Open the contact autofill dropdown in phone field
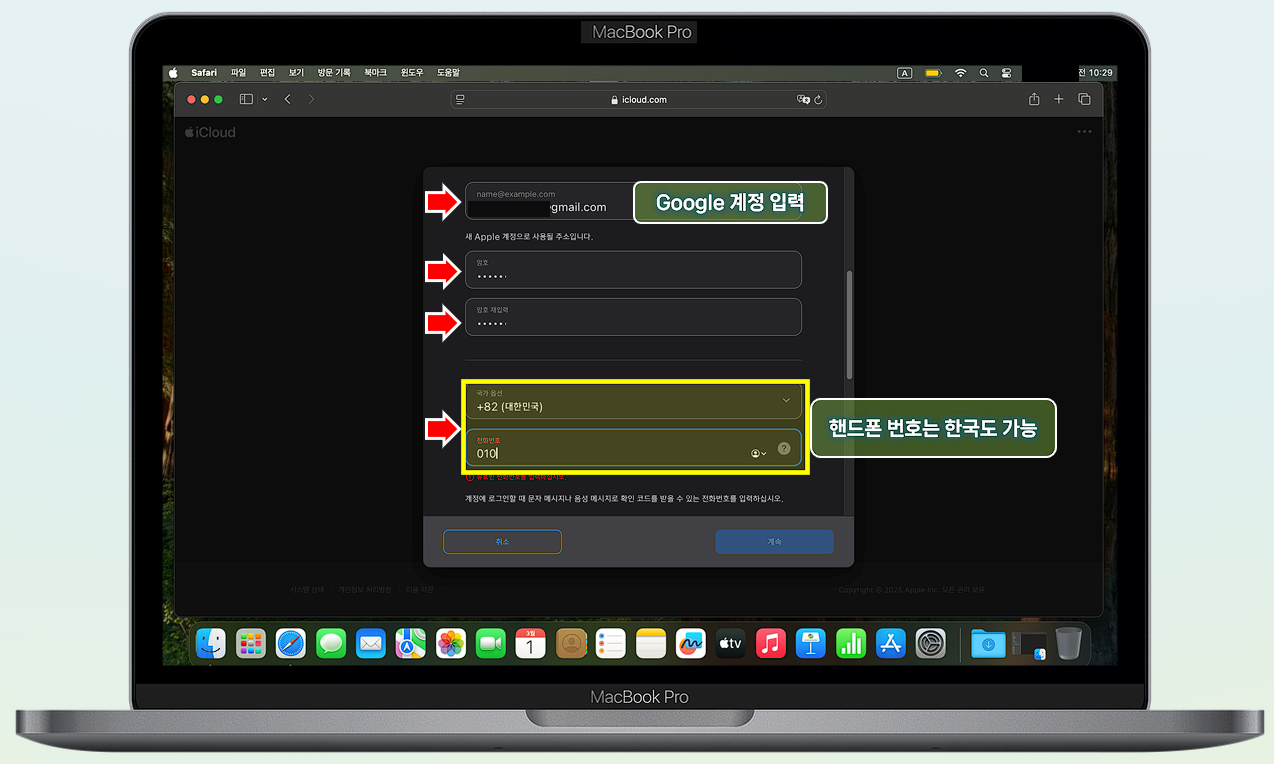The height and width of the screenshot is (764, 1274). coord(759,453)
